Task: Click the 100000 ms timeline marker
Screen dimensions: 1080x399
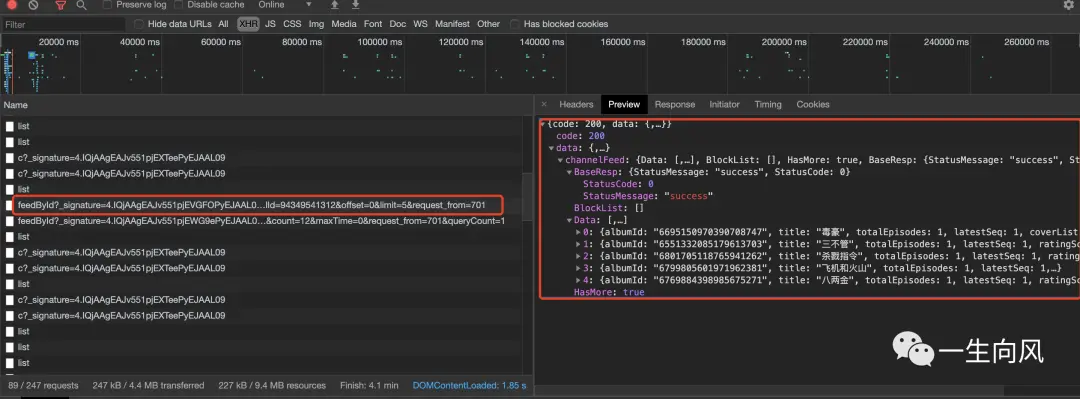Action: (x=381, y=42)
